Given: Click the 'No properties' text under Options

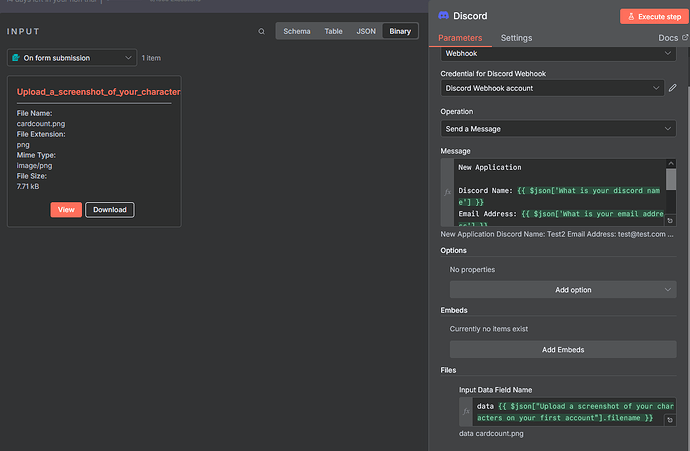Looking at the screenshot, I should (472, 269).
